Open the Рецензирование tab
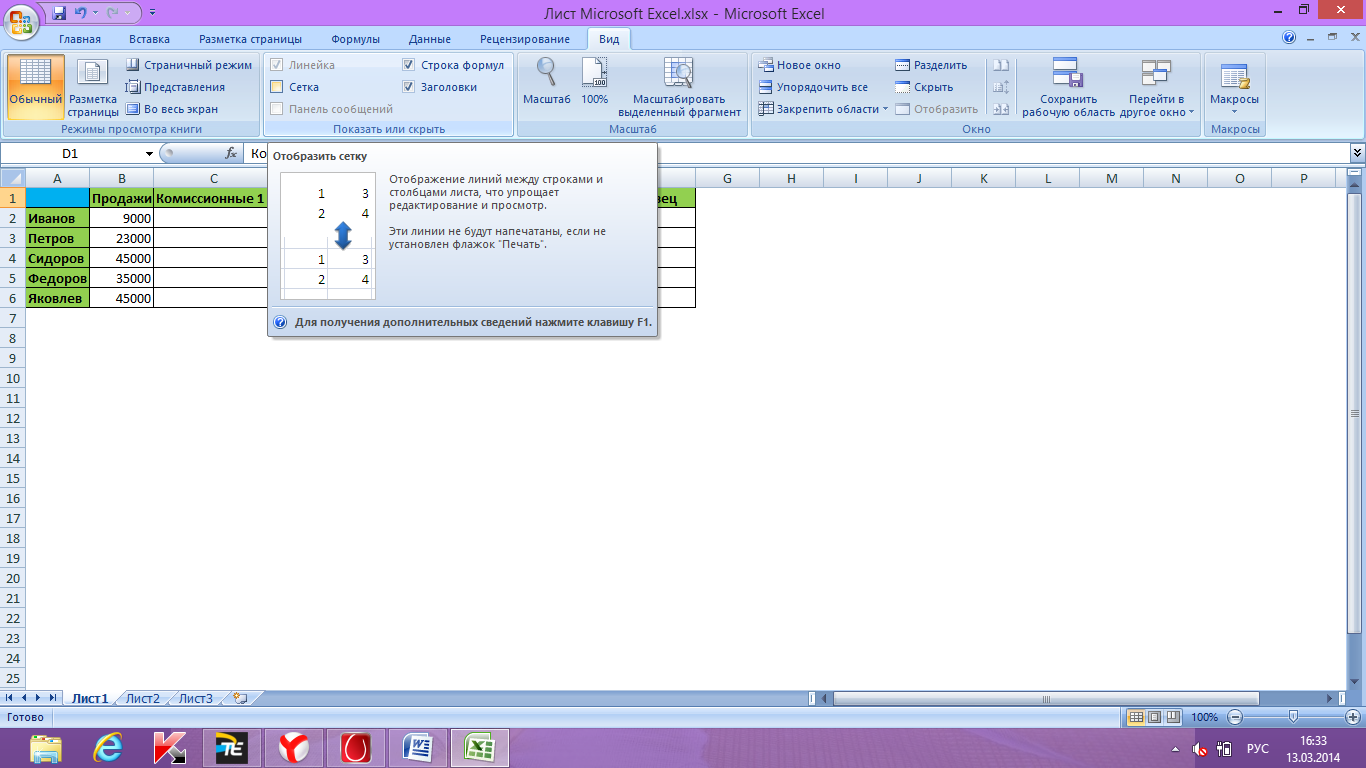The width and height of the screenshot is (1366, 768). (x=525, y=39)
